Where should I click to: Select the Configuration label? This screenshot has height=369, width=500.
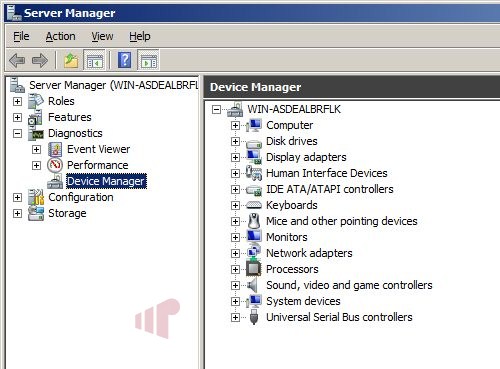(81, 197)
